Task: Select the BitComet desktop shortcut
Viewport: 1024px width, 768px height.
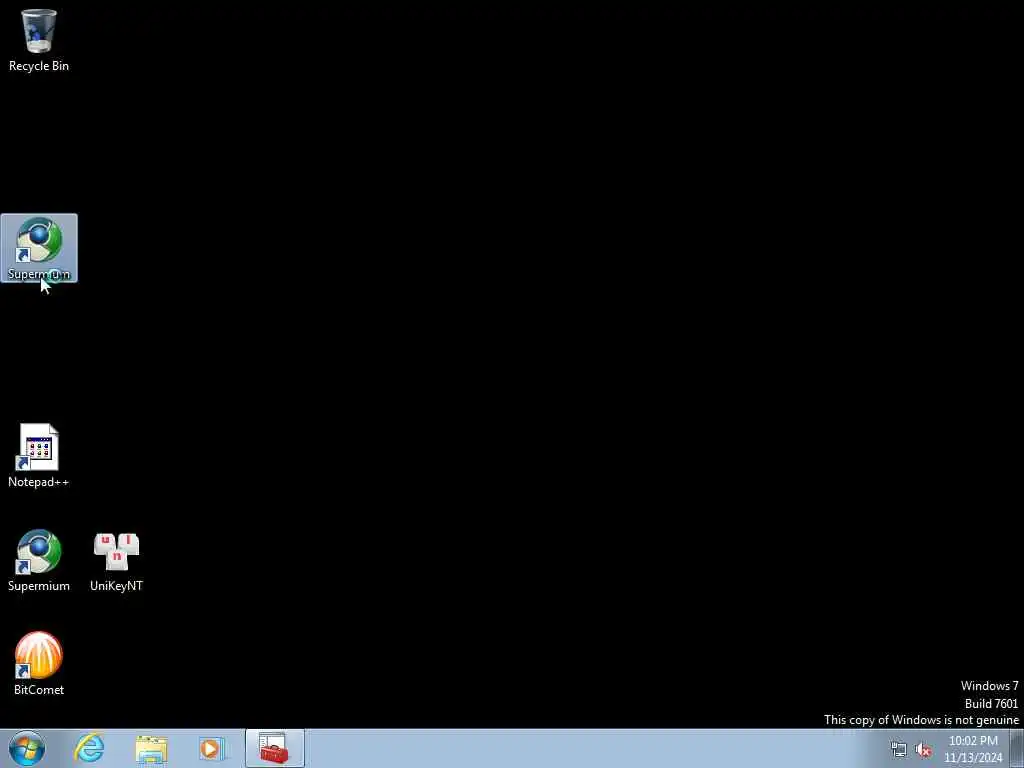Action: point(39,664)
